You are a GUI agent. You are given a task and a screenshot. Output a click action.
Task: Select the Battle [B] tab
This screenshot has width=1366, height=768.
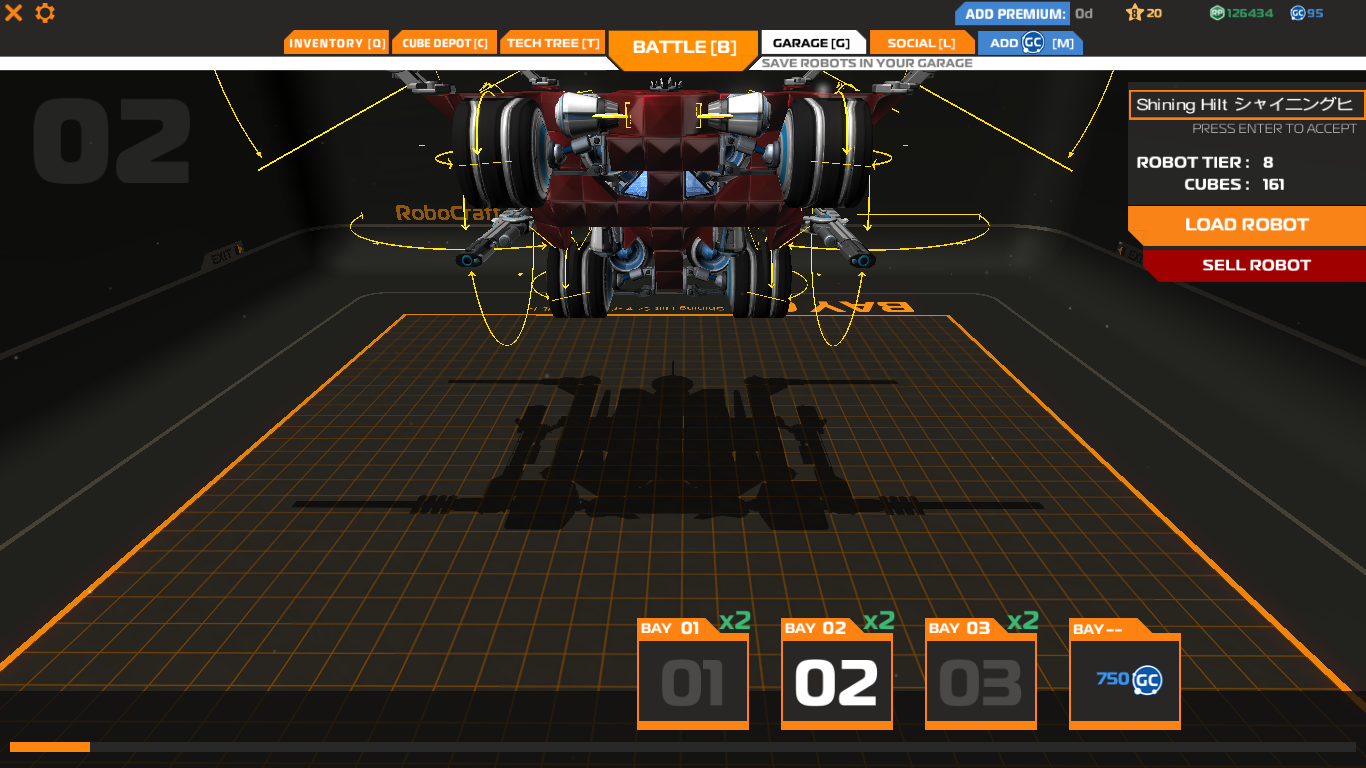point(684,48)
